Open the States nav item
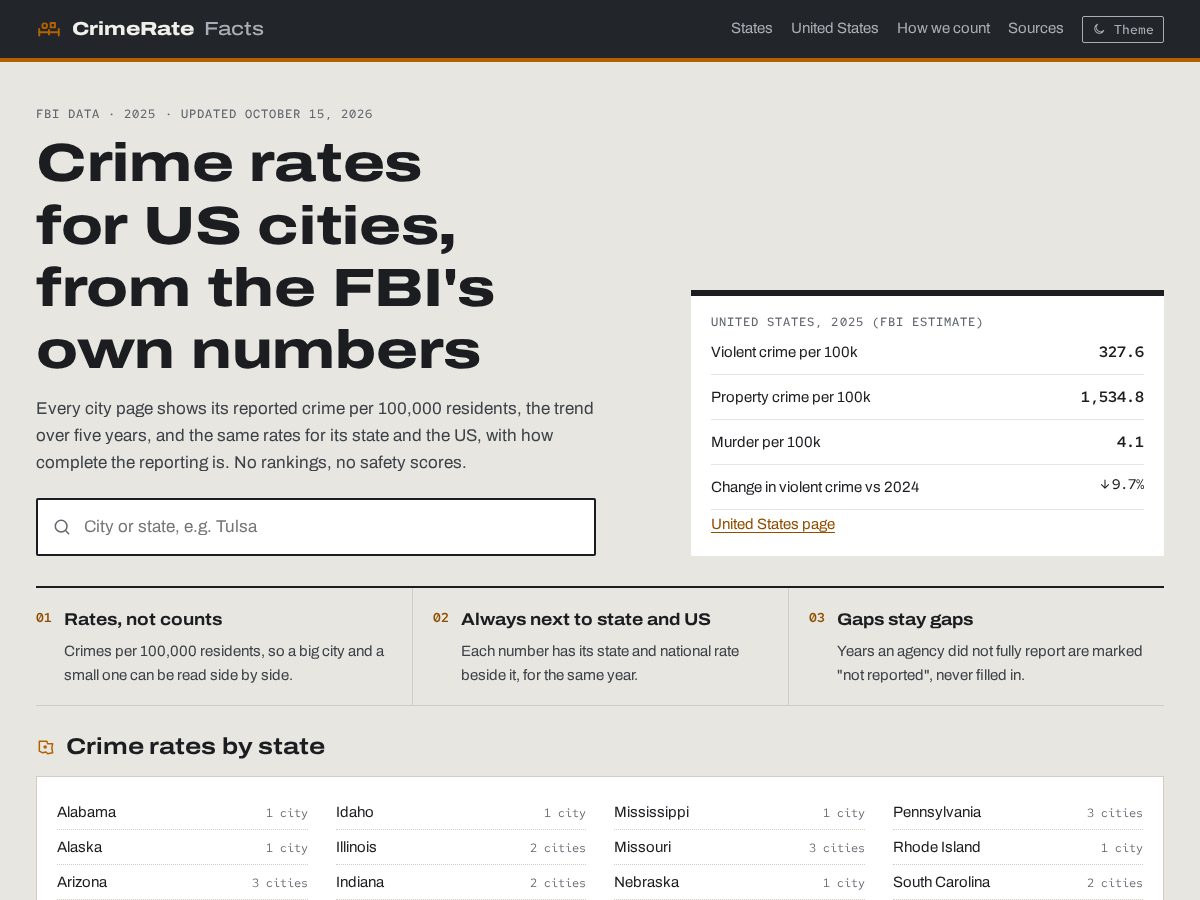The image size is (1200, 900). 752,28
